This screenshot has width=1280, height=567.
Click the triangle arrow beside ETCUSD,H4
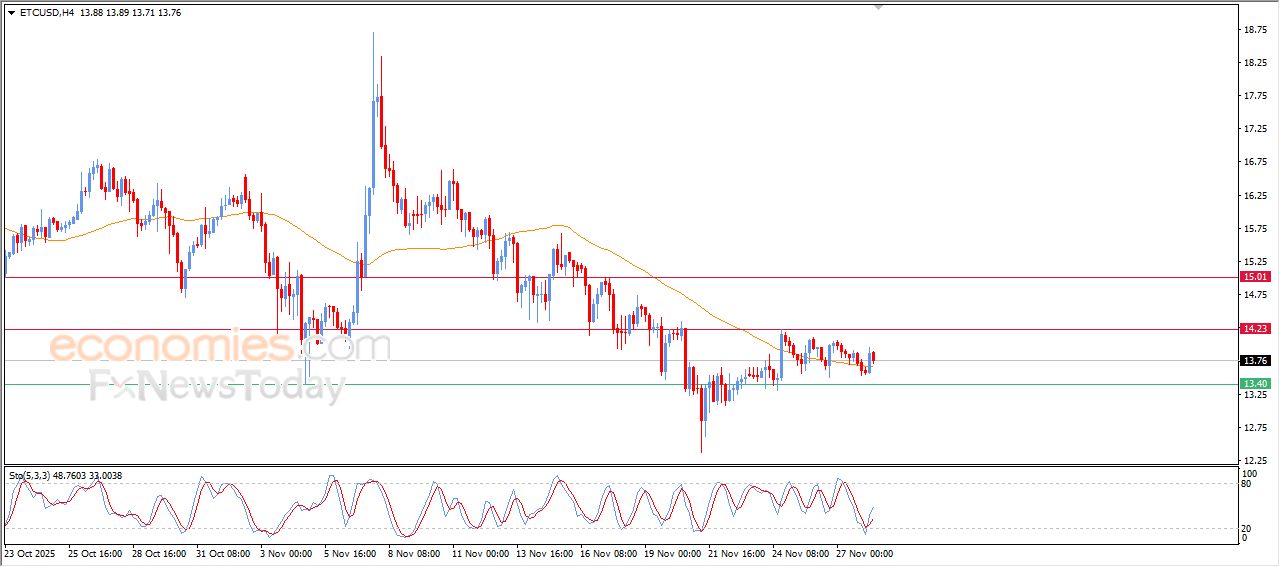pos(11,13)
